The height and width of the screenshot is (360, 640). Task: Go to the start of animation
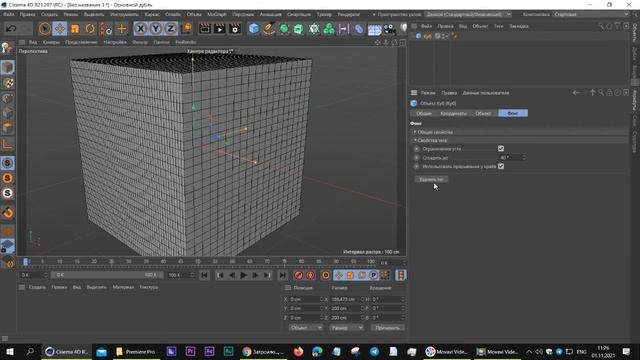[204, 276]
